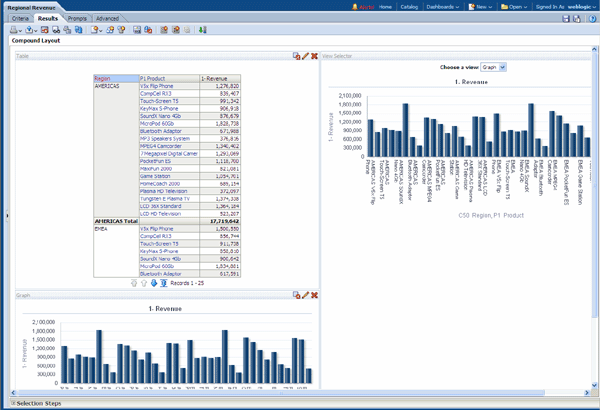Click LCD HD Television product link
This screenshot has height=410, width=600.
point(160,214)
